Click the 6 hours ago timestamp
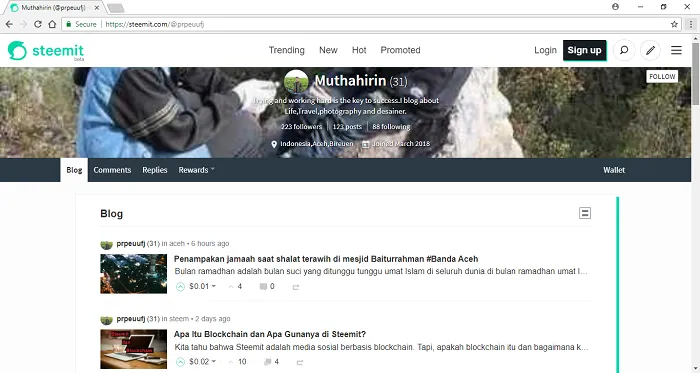The width and height of the screenshot is (700, 373). (x=210, y=244)
